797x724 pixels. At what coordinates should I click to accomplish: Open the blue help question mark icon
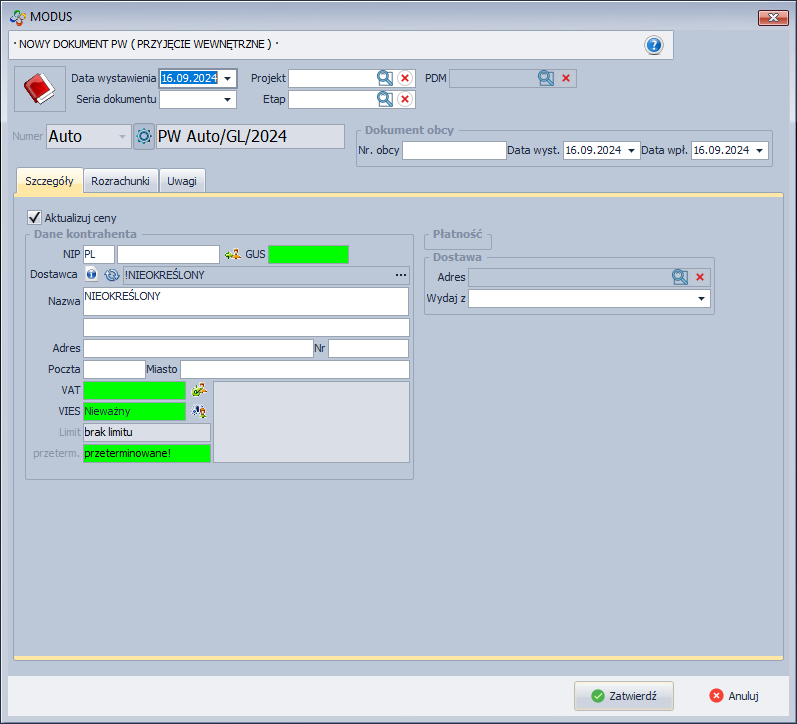click(654, 45)
